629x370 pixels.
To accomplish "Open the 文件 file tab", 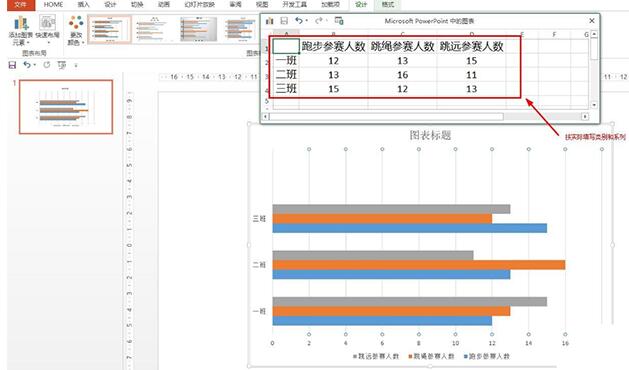I will (x=21, y=5).
